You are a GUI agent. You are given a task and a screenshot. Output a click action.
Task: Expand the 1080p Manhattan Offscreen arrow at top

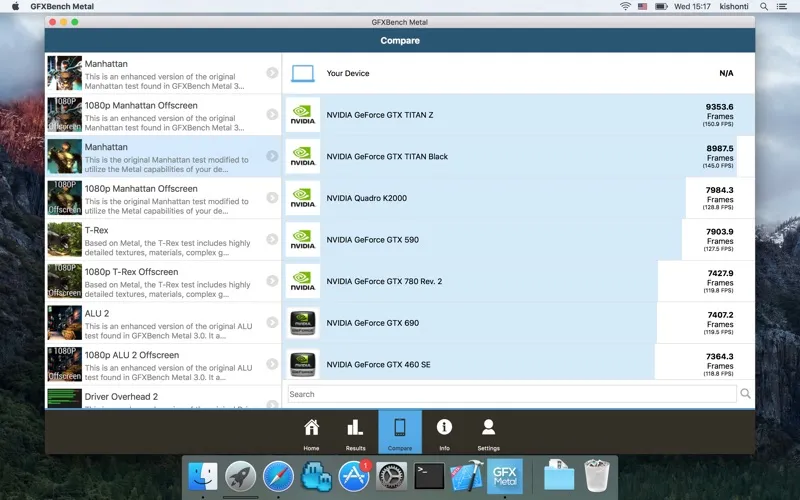pos(272,114)
